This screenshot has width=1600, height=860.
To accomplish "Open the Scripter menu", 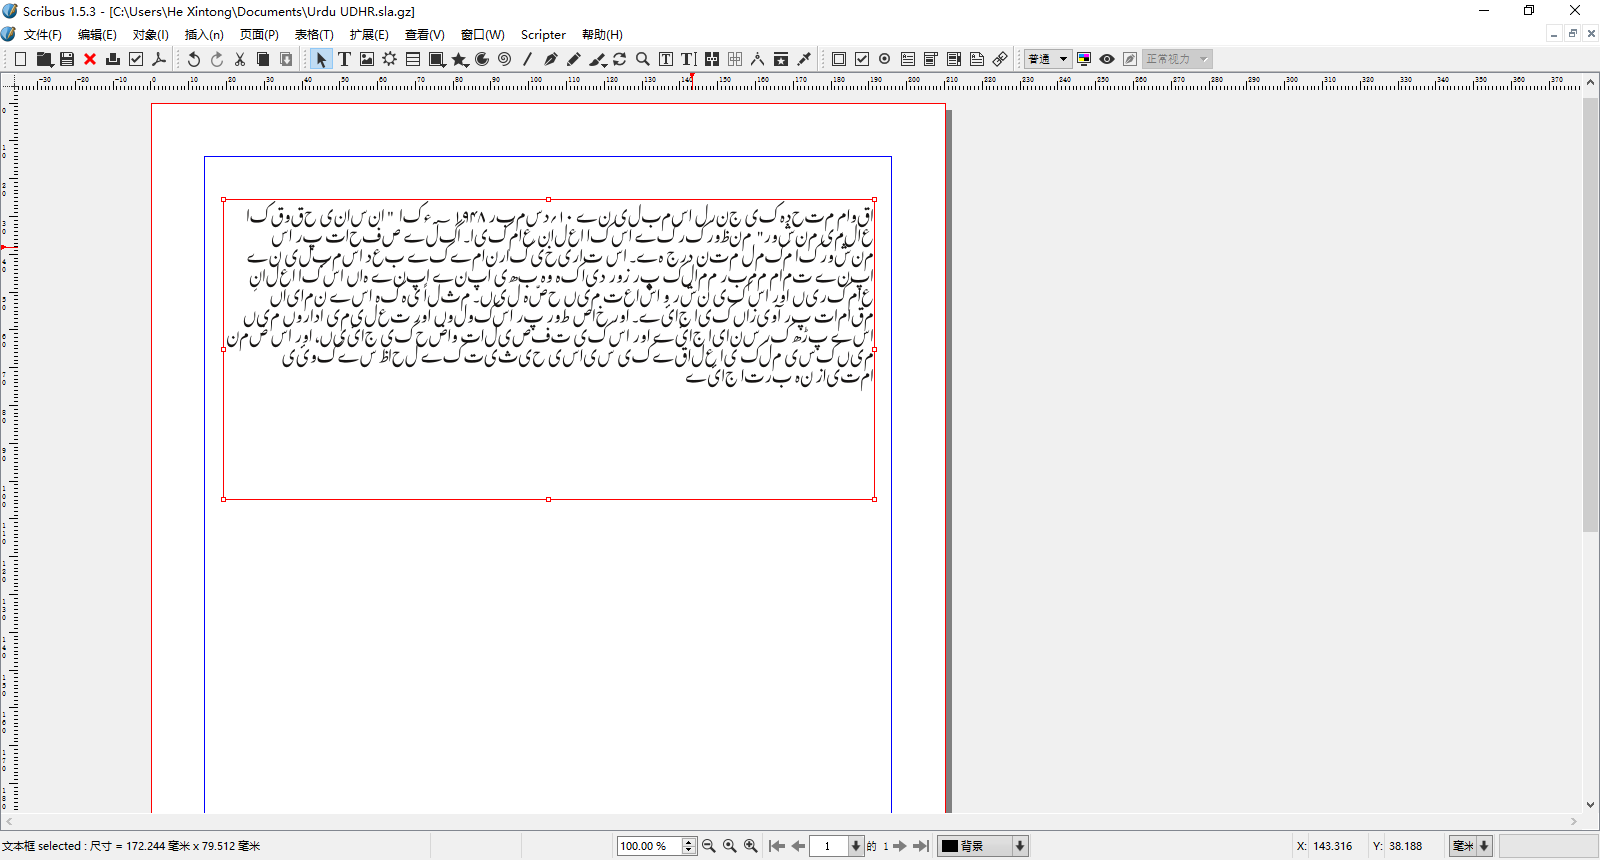I will (543, 34).
